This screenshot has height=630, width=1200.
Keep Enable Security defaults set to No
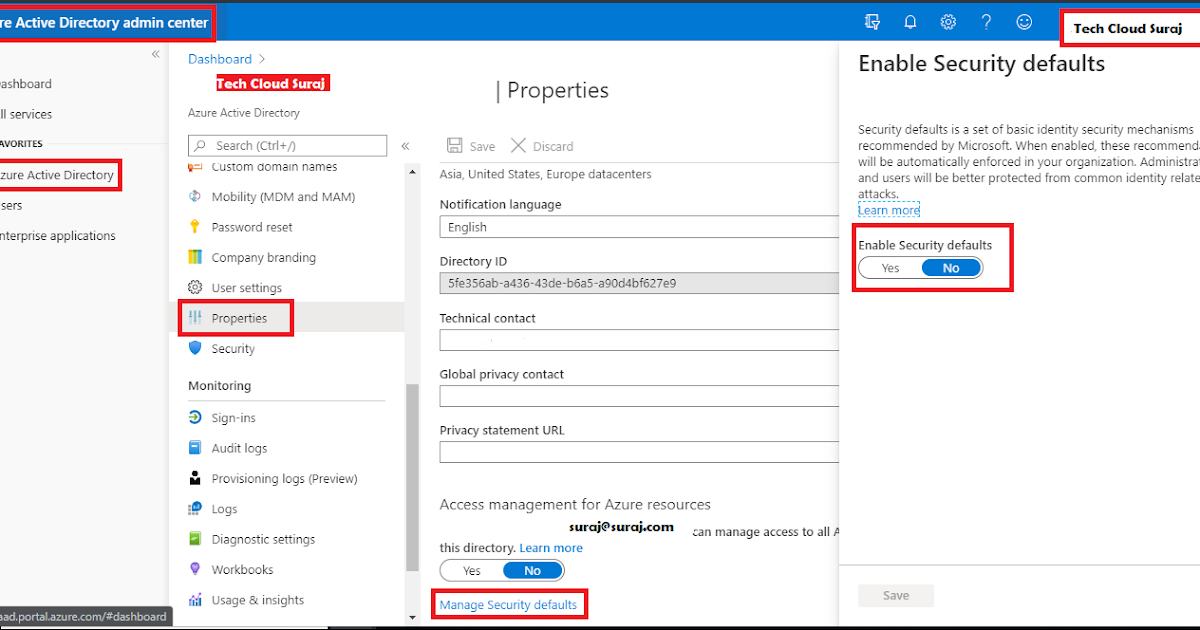pyautogui.click(x=950, y=267)
